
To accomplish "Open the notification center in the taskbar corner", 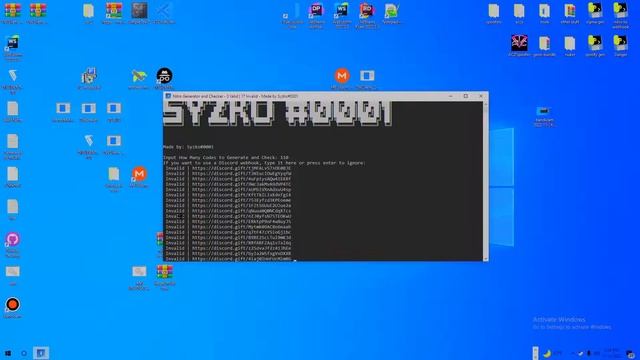I will coord(631,353).
